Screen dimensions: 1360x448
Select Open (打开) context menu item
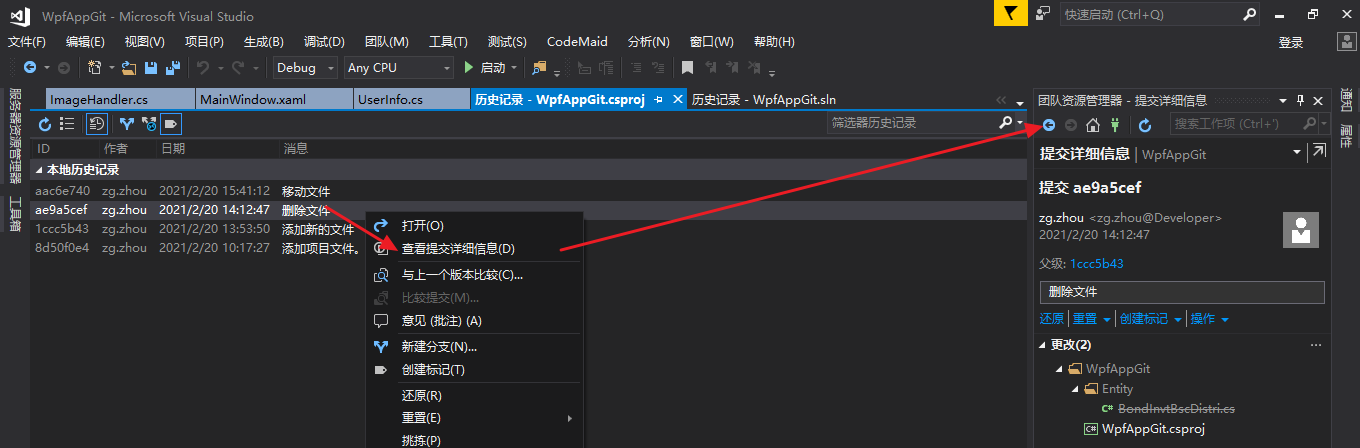click(474, 226)
